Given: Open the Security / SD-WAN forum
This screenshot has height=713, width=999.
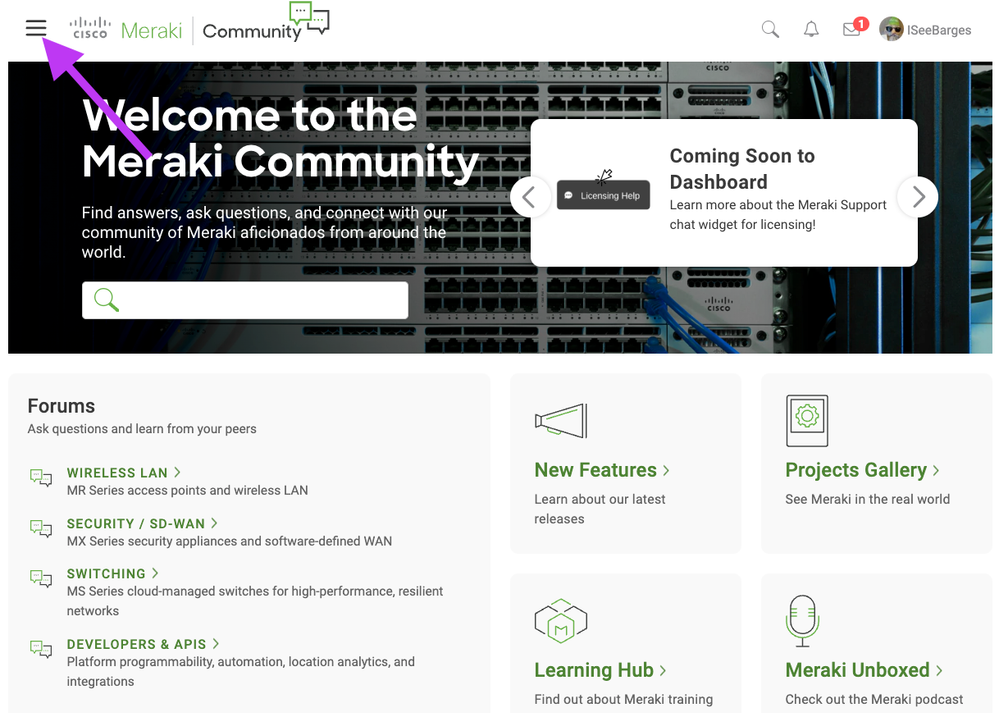Looking at the screenshot, I should click(x=136, y=523).
